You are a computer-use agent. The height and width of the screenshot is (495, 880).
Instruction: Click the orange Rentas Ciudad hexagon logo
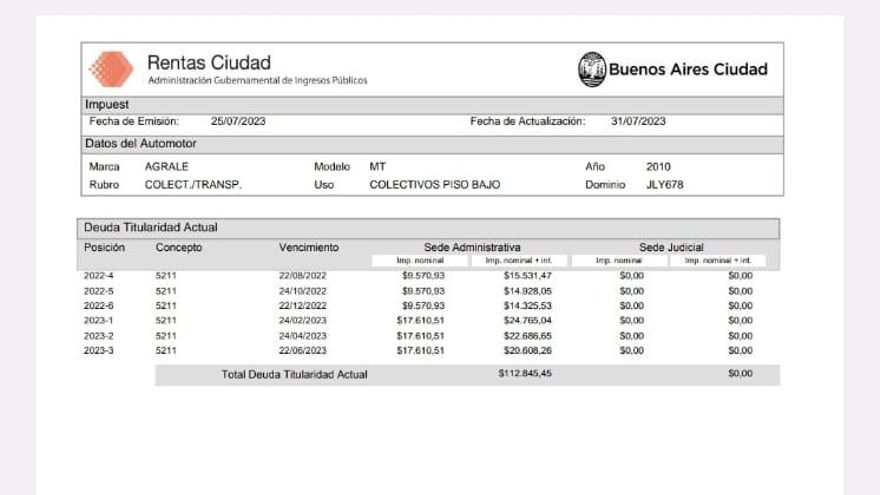click(x=111, y=69)
